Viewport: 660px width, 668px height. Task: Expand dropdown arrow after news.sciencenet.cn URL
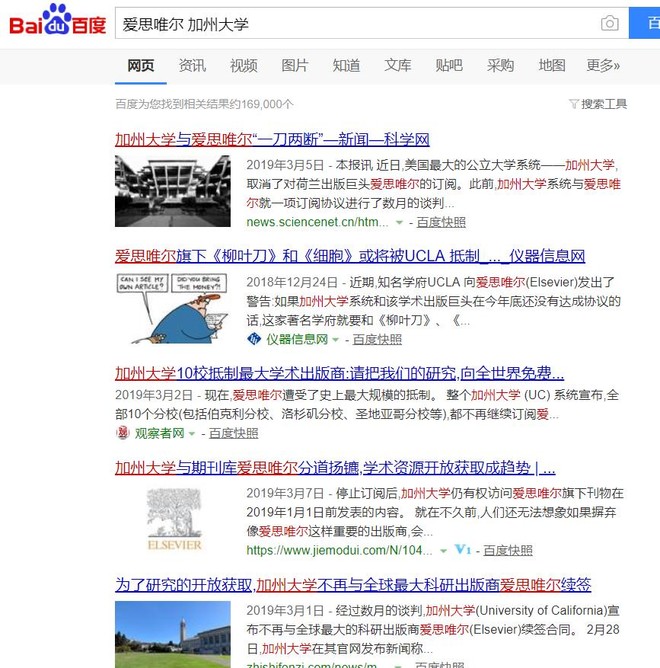coord(399,222)
